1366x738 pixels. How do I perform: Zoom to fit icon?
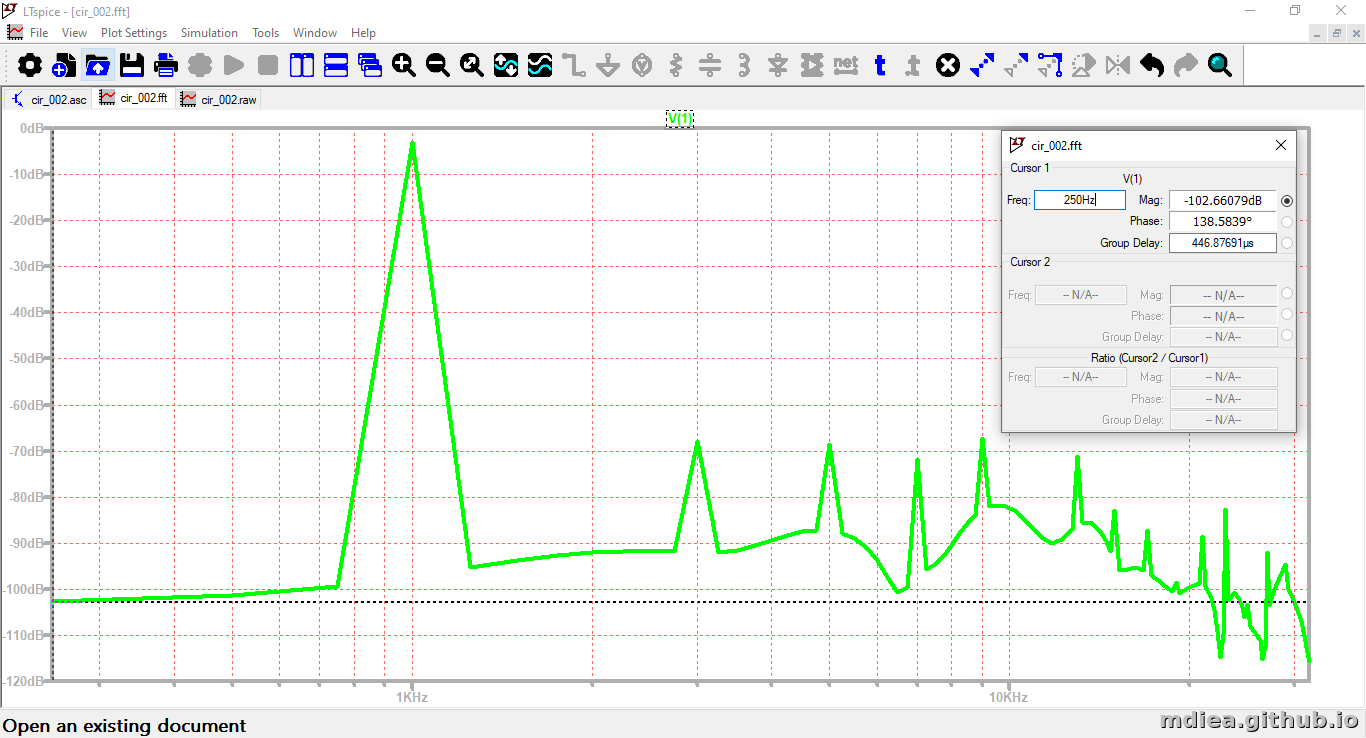tap(472, 66)
